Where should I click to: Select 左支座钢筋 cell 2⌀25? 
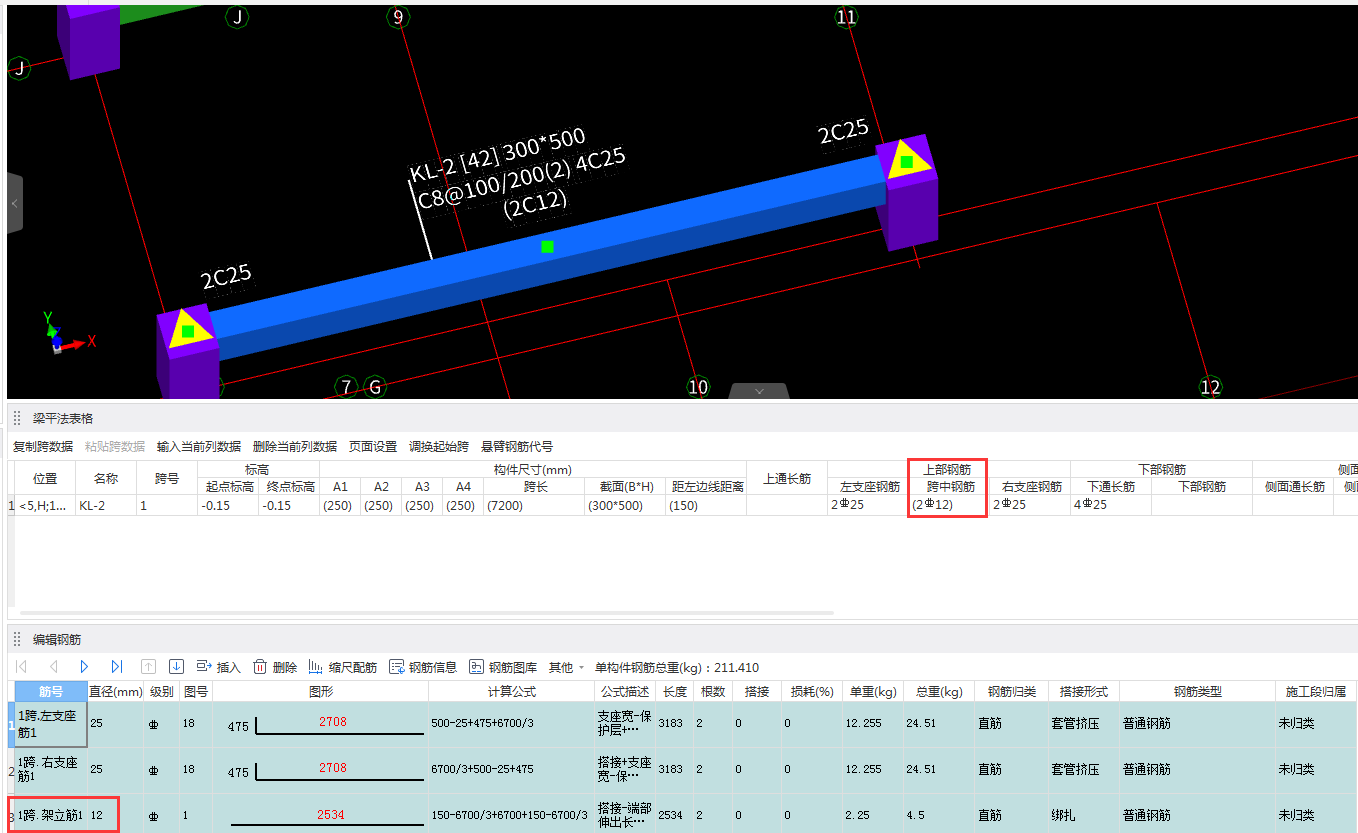(x=867, y=505)
